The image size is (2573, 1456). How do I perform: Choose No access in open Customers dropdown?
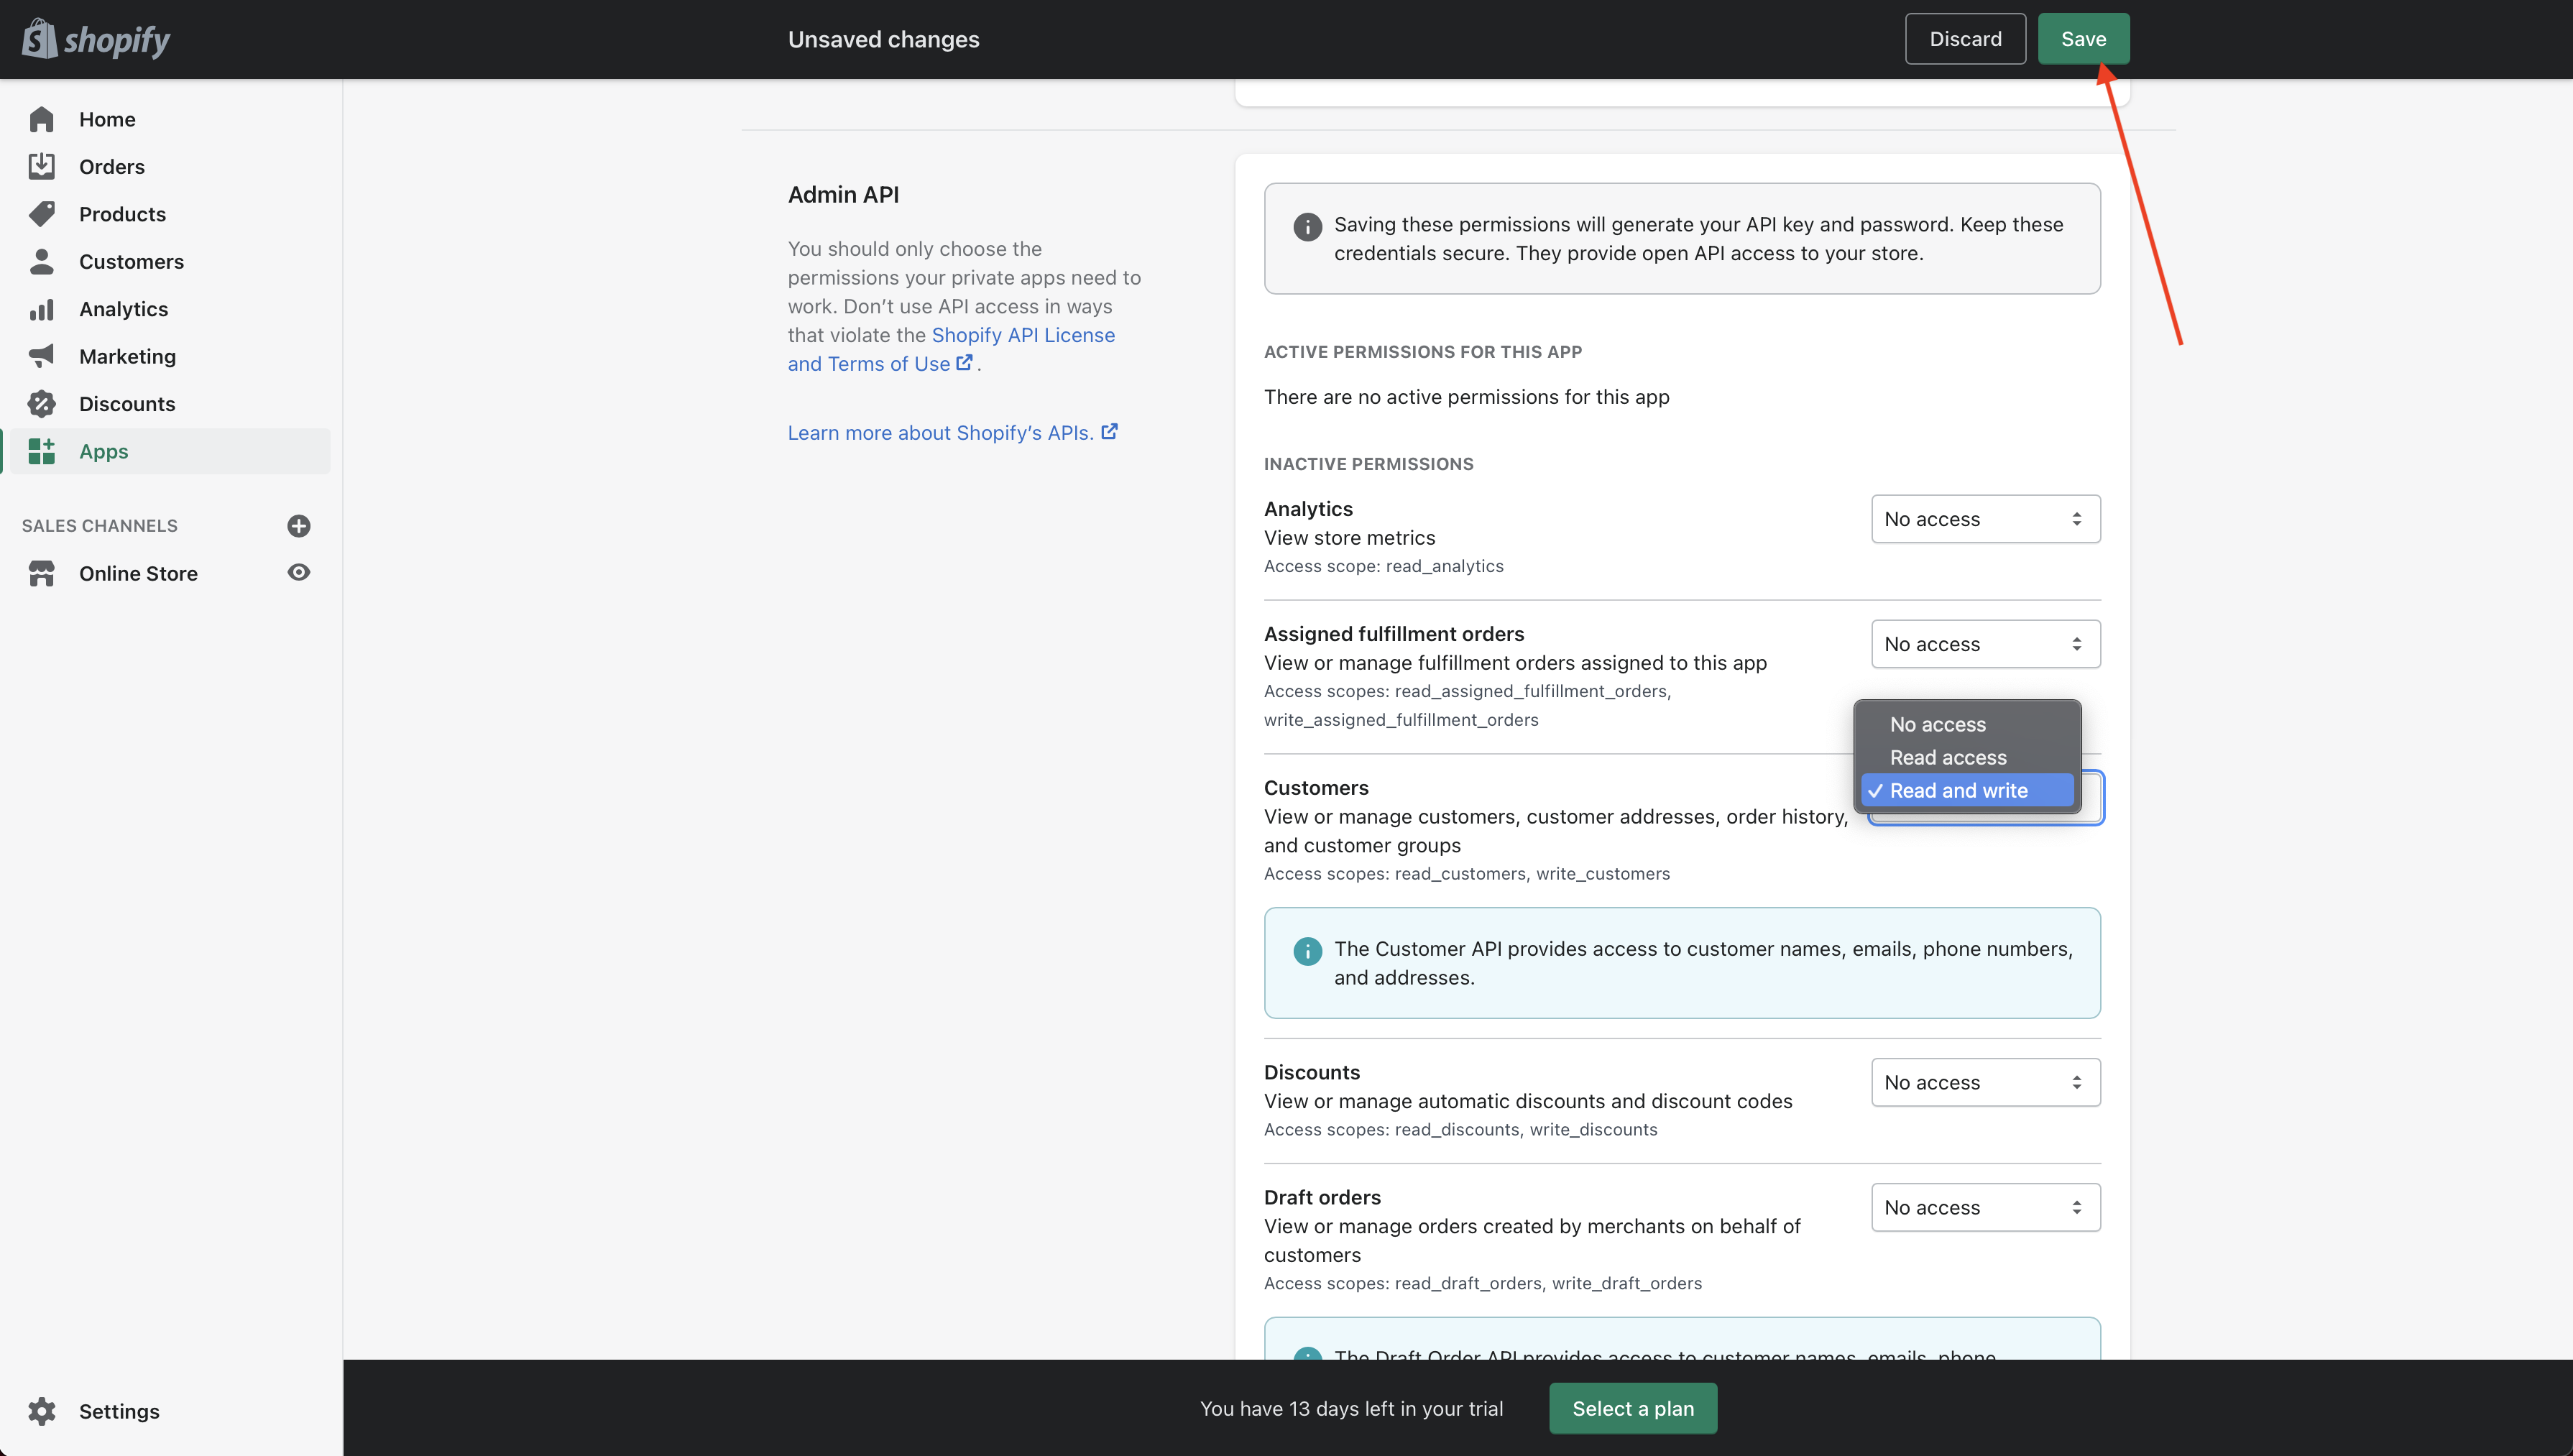(x=1967, y=724)
